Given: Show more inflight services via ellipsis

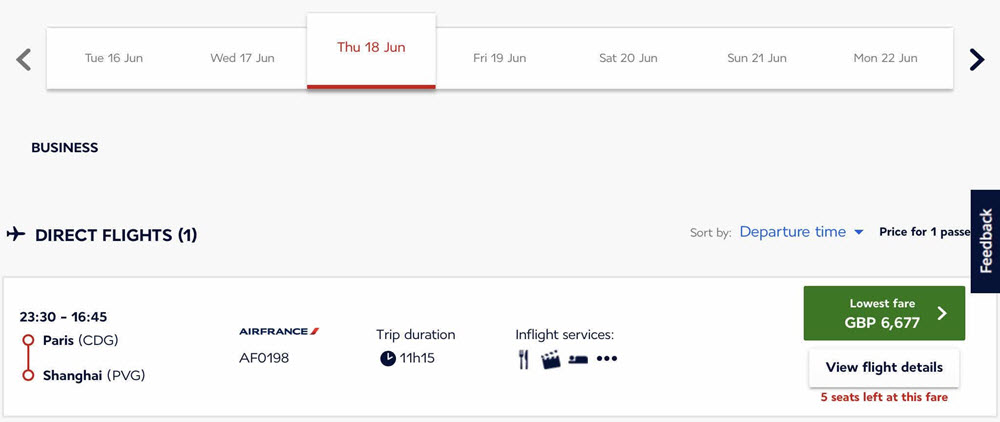Looking at the screenshot, I should click(607, 359).
